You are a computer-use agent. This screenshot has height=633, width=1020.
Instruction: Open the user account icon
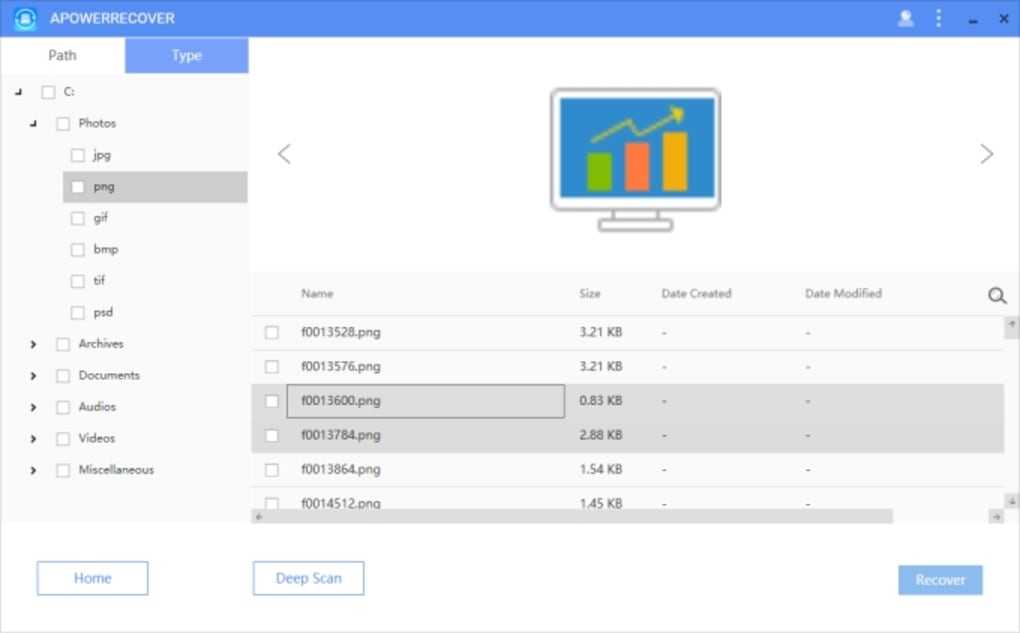pos(906,18)
